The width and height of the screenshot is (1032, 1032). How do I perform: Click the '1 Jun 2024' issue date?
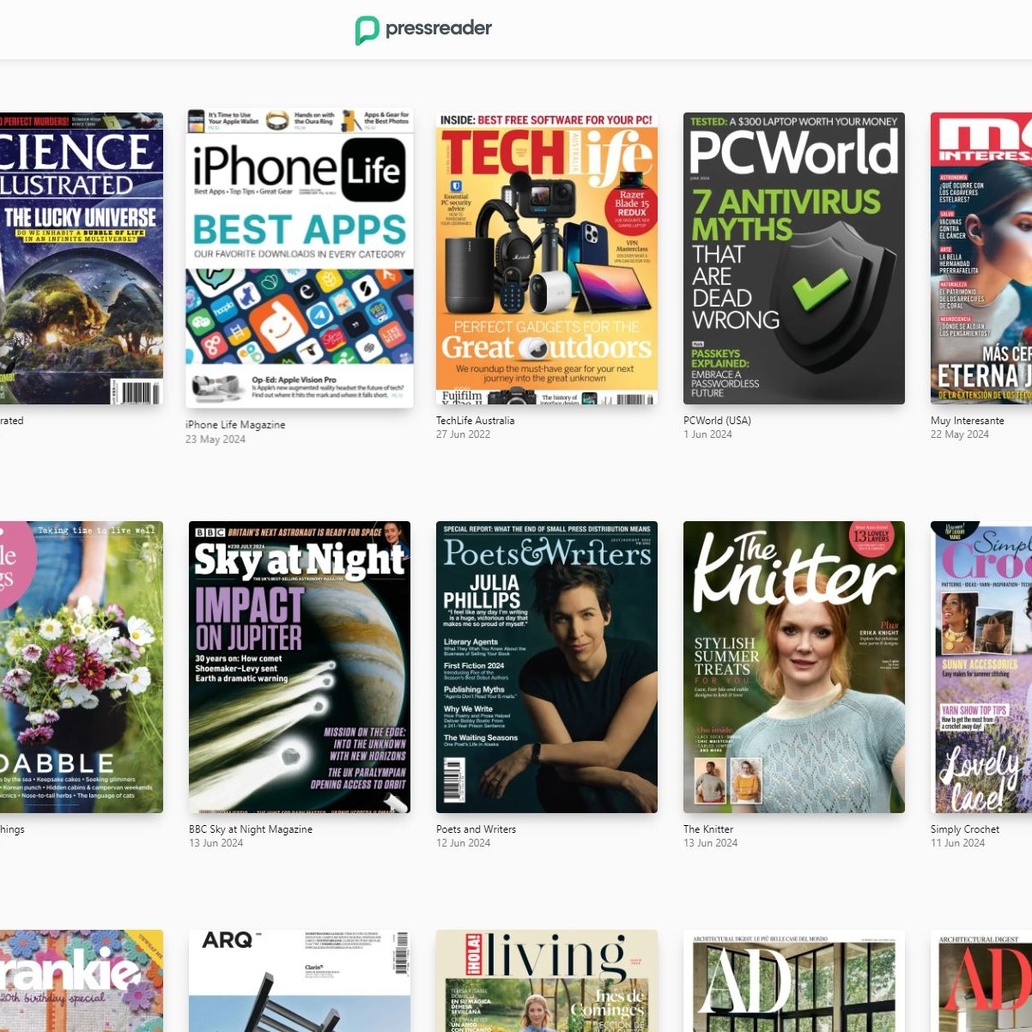pos(708,434)
